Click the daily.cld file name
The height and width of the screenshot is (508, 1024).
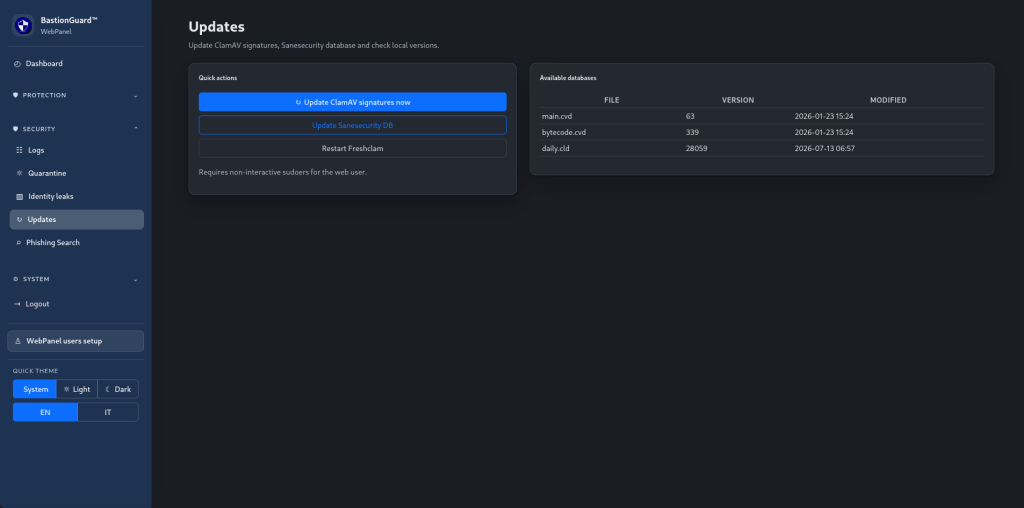pos(556,149)
